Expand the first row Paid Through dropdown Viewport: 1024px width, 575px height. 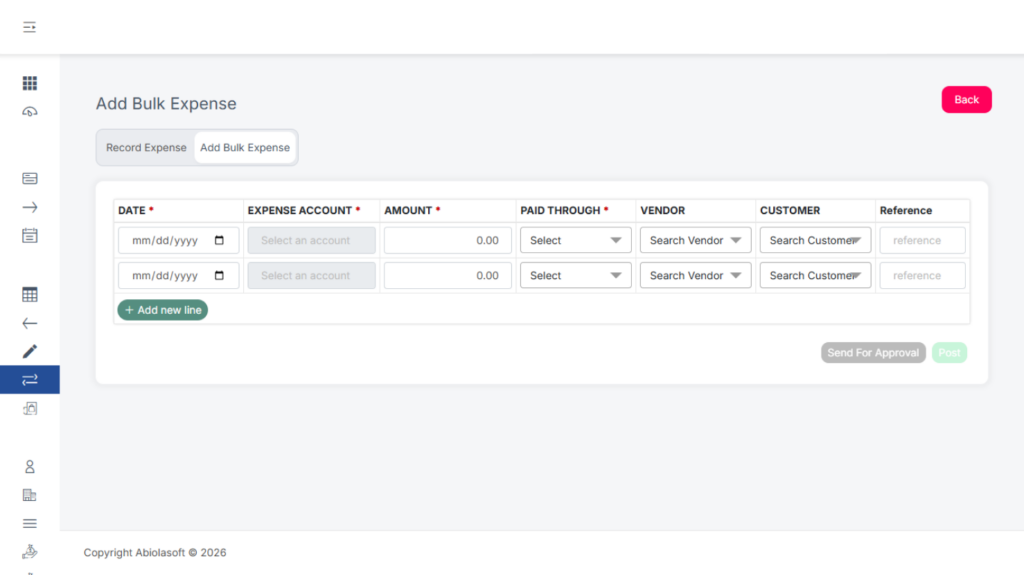click(575, 240)
